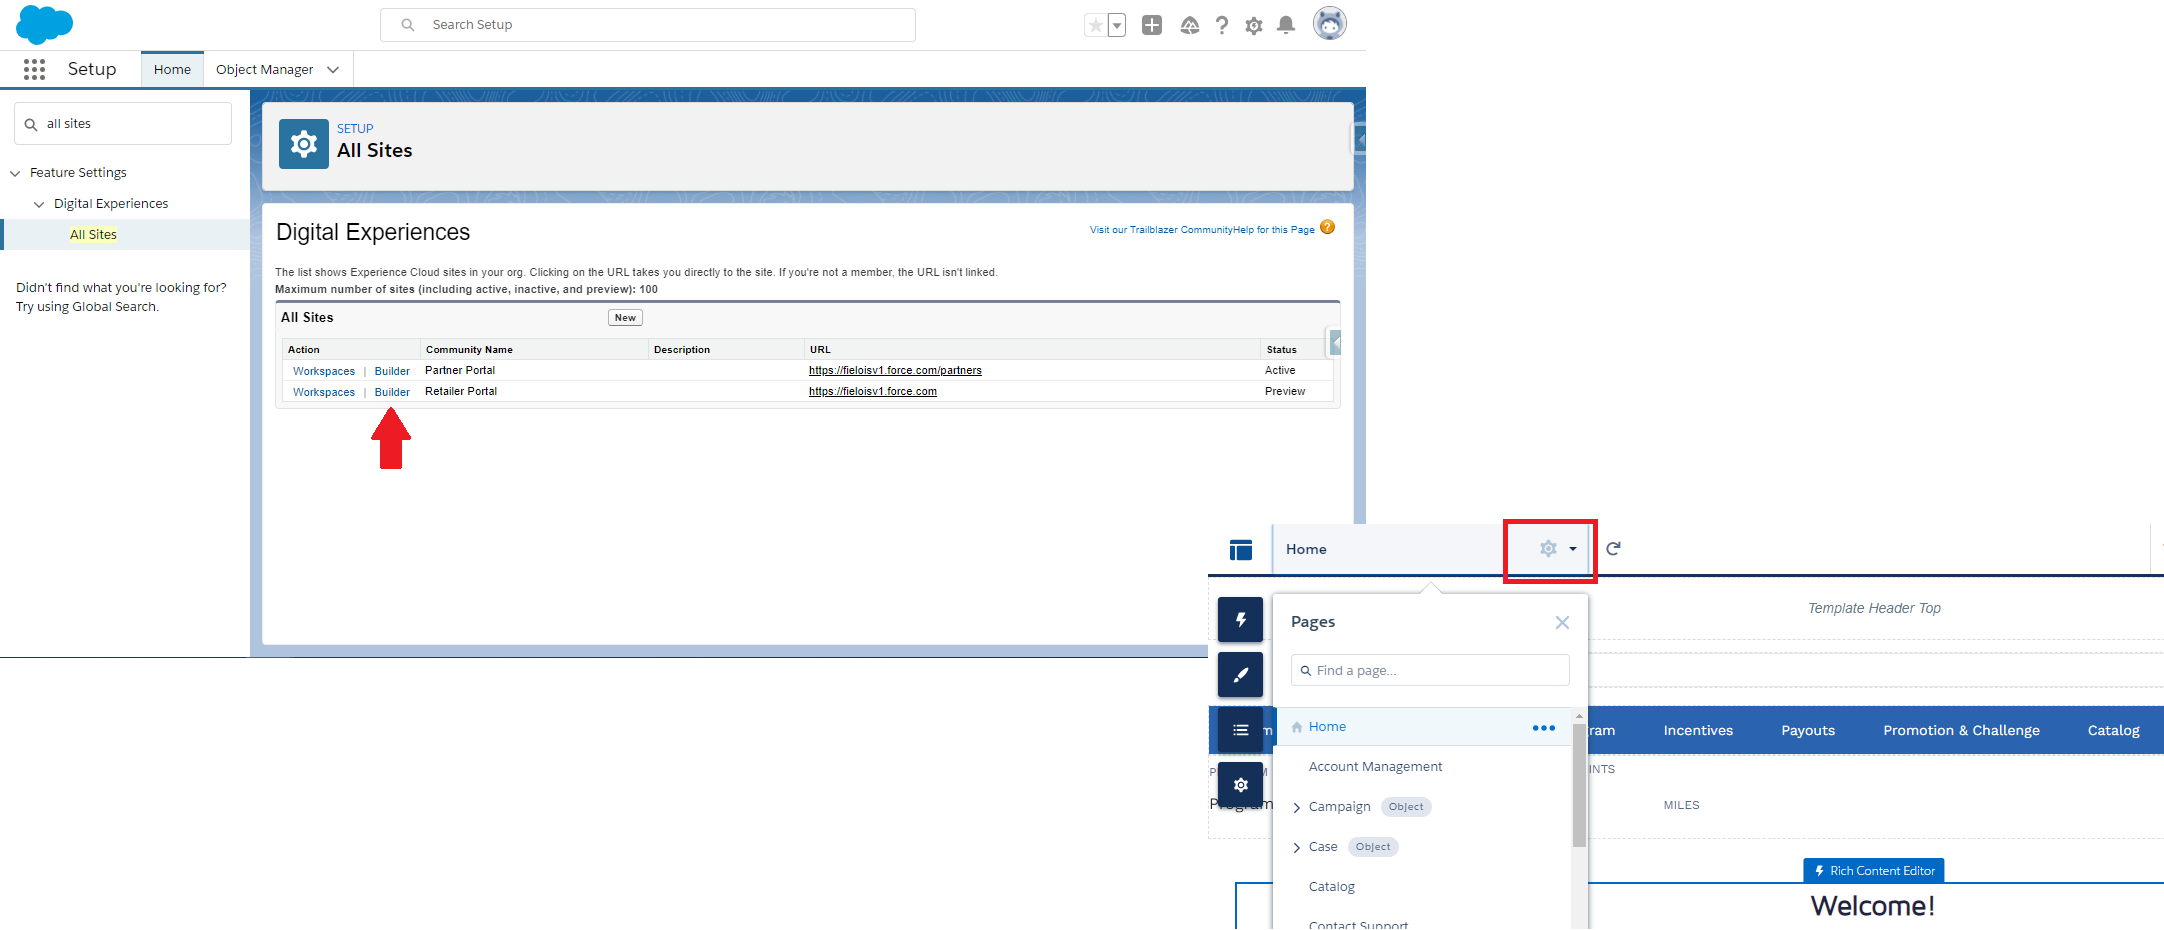Click the Template Header Top region
The width and height of the screenshot is (2164, 930).
point(1874,608)
